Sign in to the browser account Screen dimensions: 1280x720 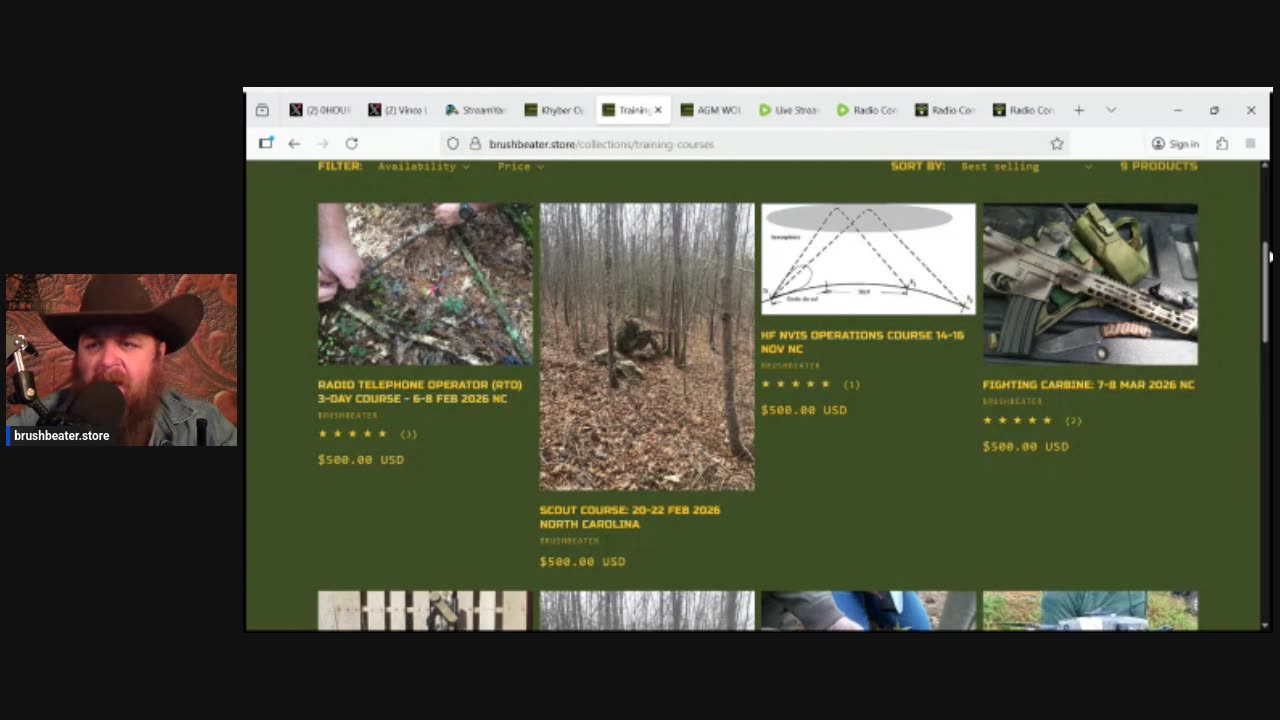(1175, 144)
